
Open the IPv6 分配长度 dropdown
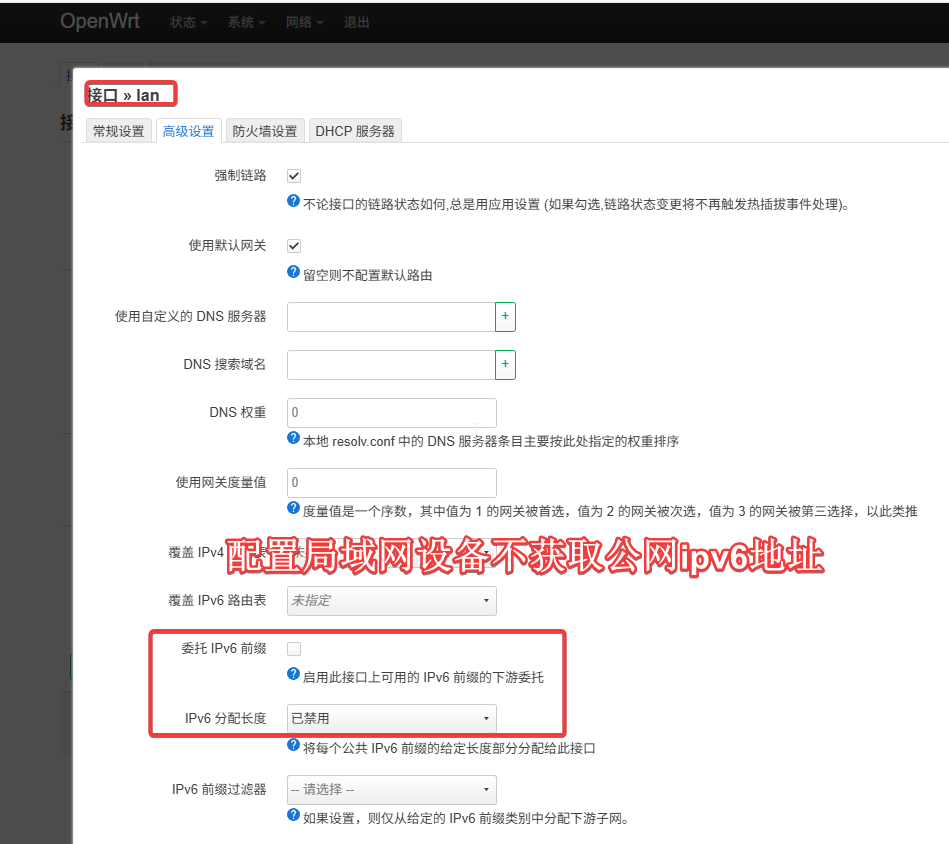click(391, 718)
